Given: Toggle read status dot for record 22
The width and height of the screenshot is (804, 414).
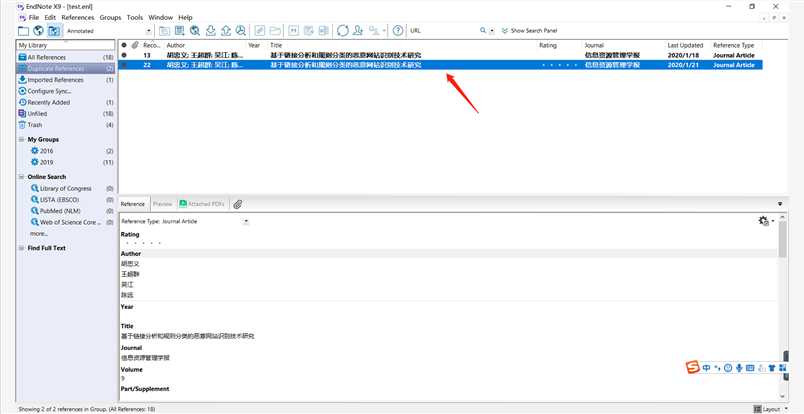Looking at the screenshot, I should tap(124, 65).
